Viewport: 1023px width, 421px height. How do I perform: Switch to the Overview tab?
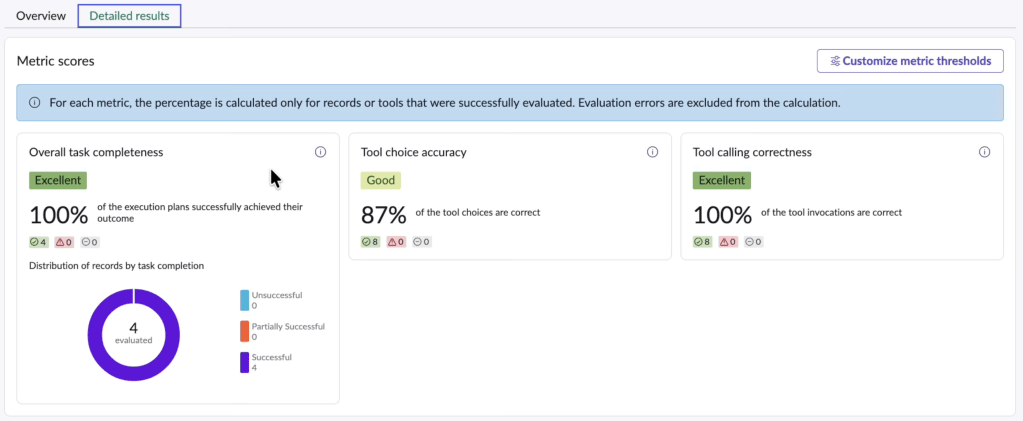[x=41, y=16]
